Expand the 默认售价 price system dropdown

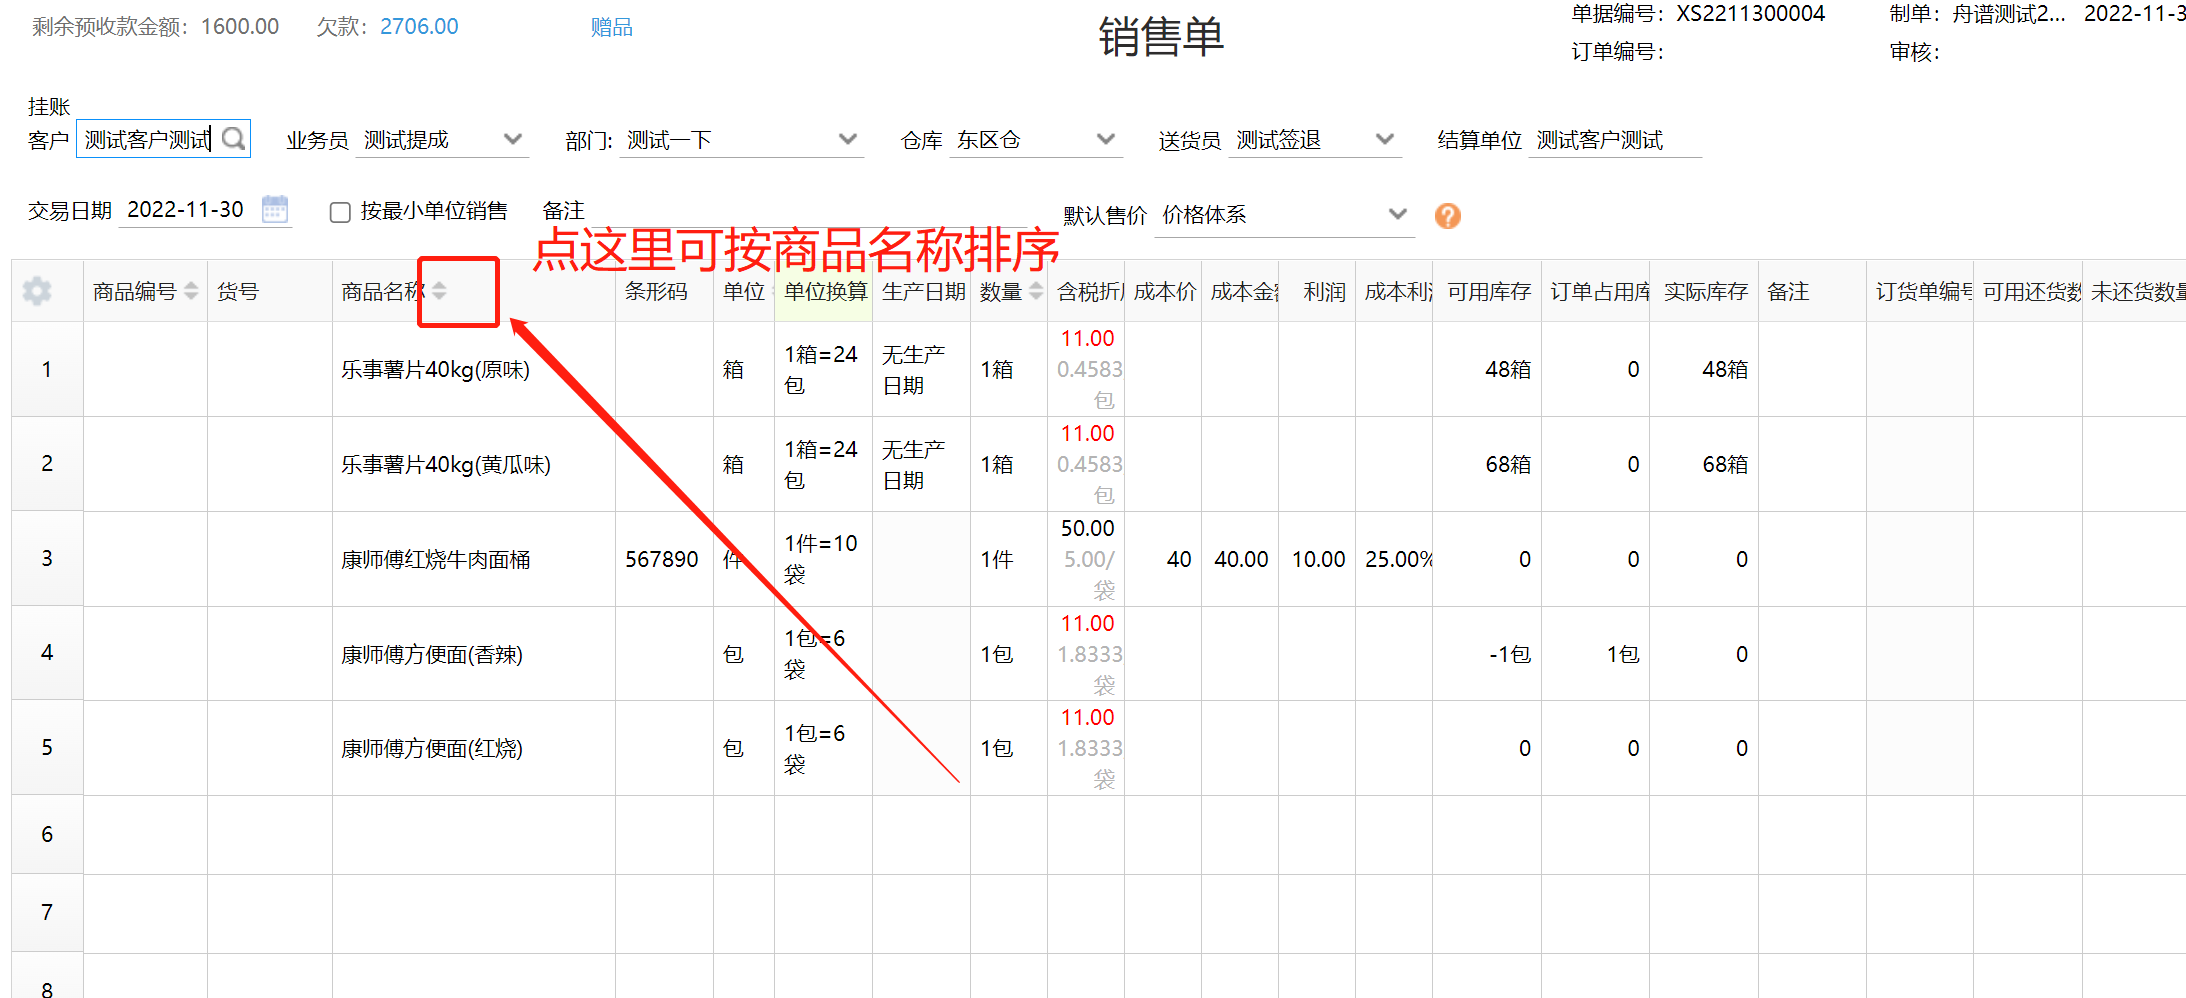[1398, 214]
